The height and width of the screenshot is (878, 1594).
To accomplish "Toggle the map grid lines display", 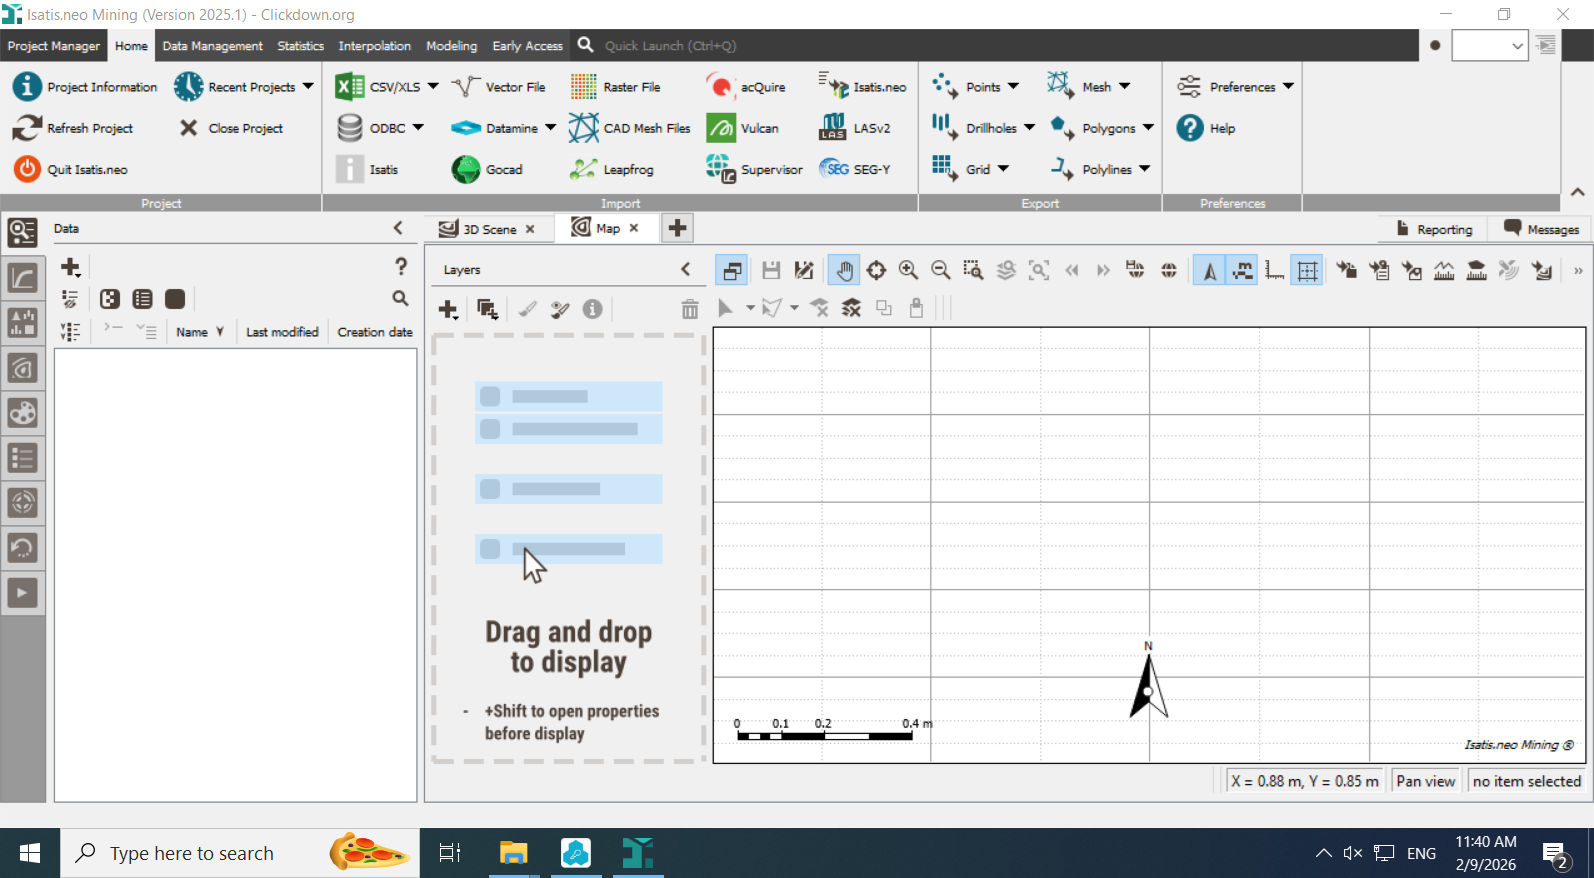I will (1307, 270).
